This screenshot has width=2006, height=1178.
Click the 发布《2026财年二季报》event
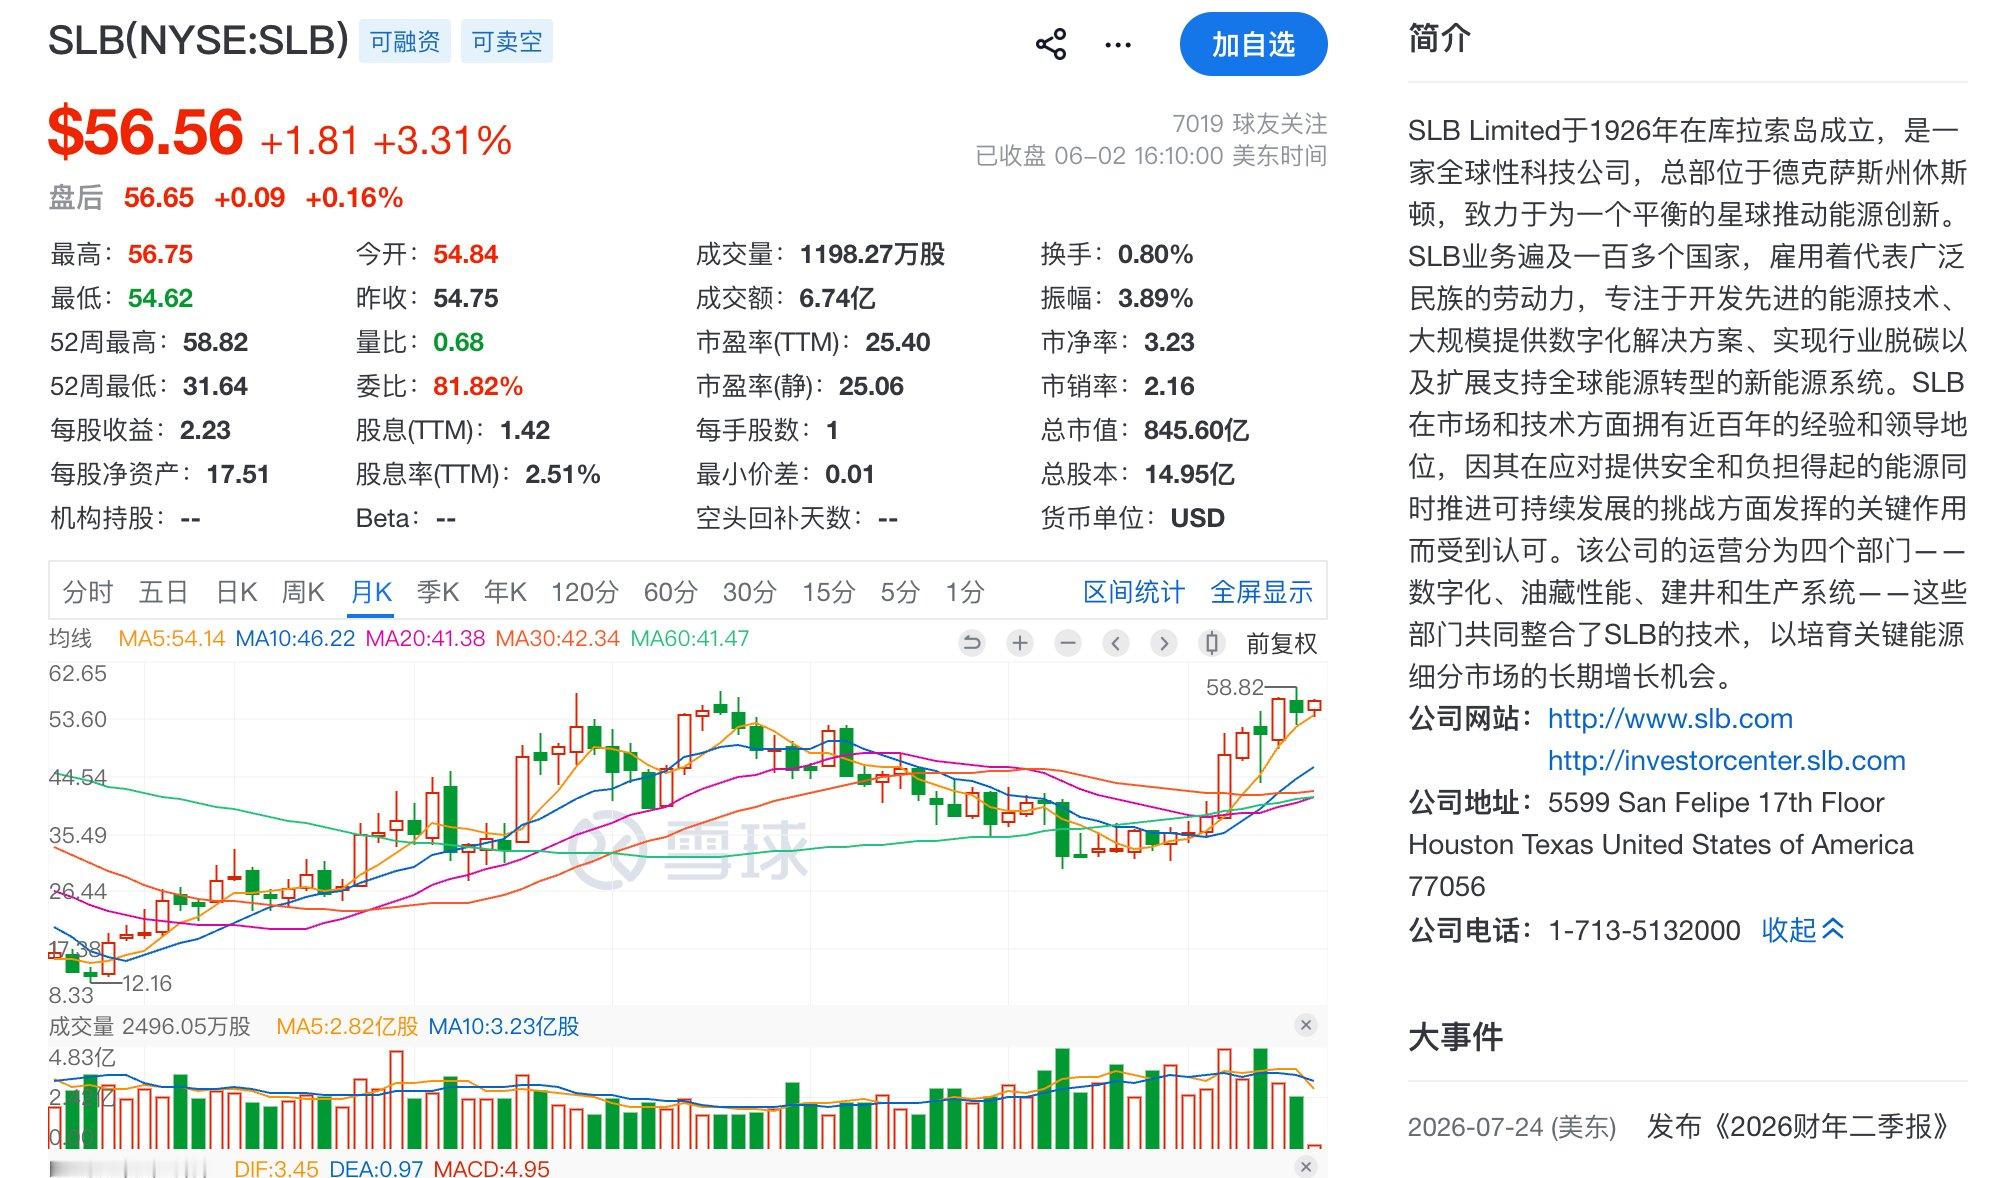(x=1798, y=1126)
